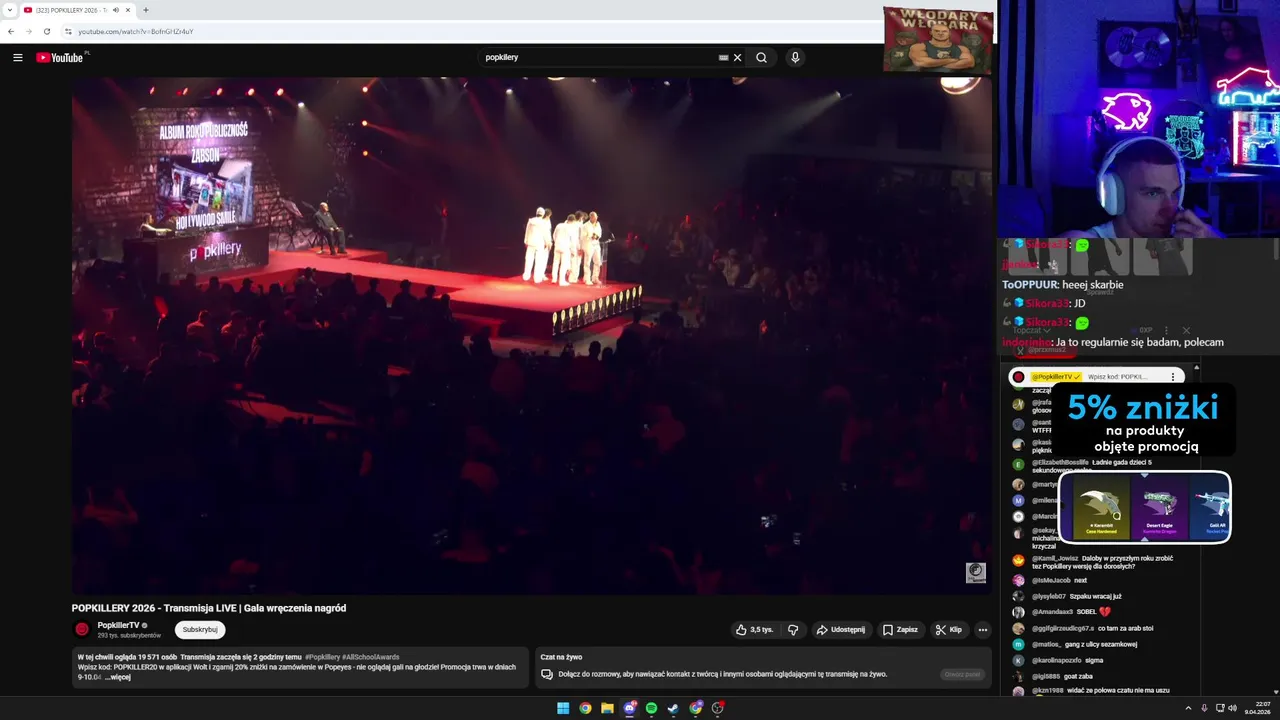1280x720 pixels.
Task: Click the #AllSchoolAwards hashtag link
Action: pyautogui.click(x=370, y=657)
